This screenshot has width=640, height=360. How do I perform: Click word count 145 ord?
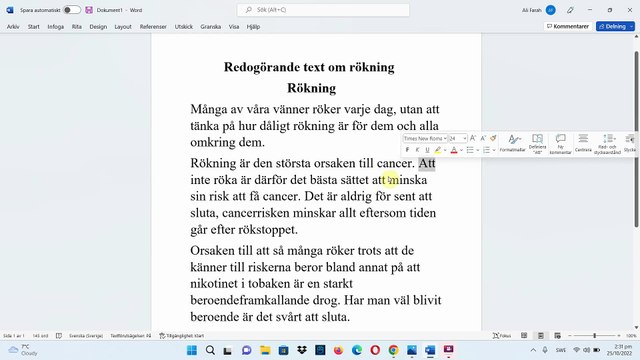[x=40, y=336]
